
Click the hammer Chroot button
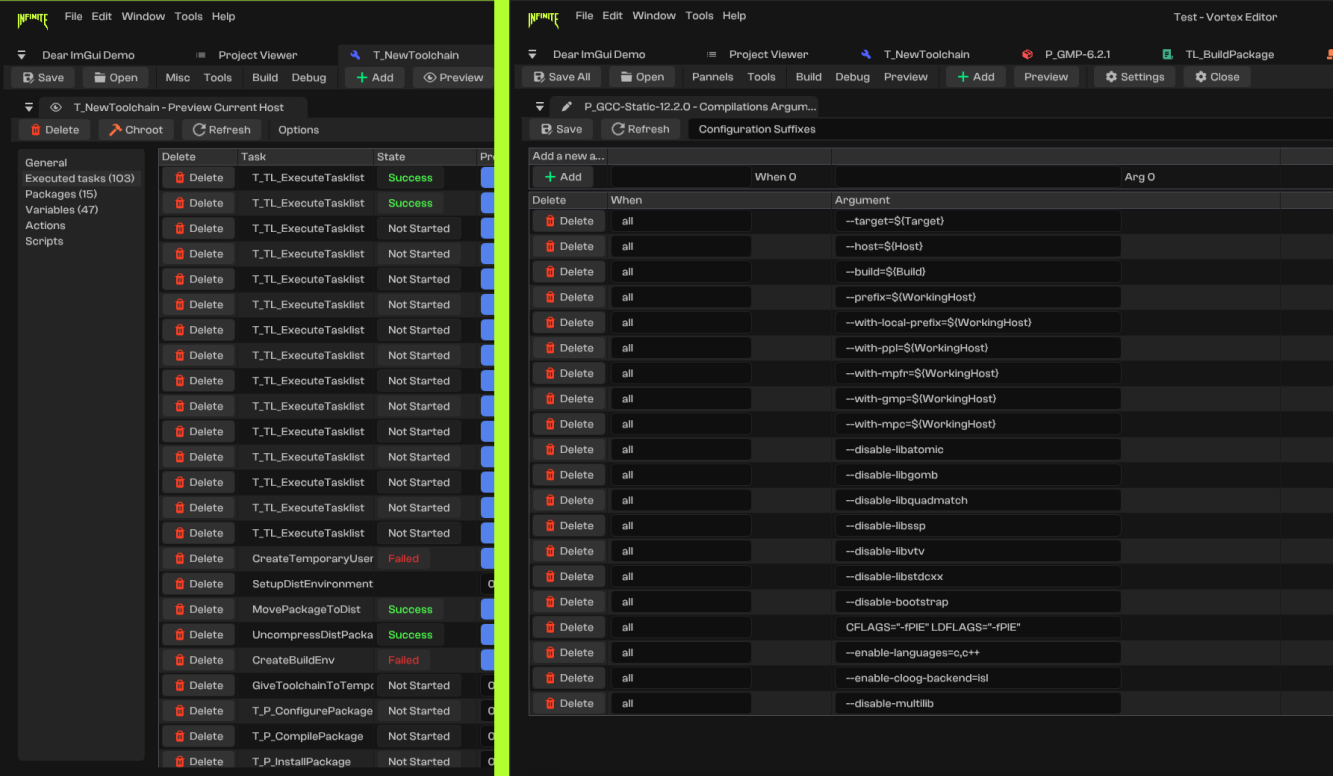click(136, 130)
